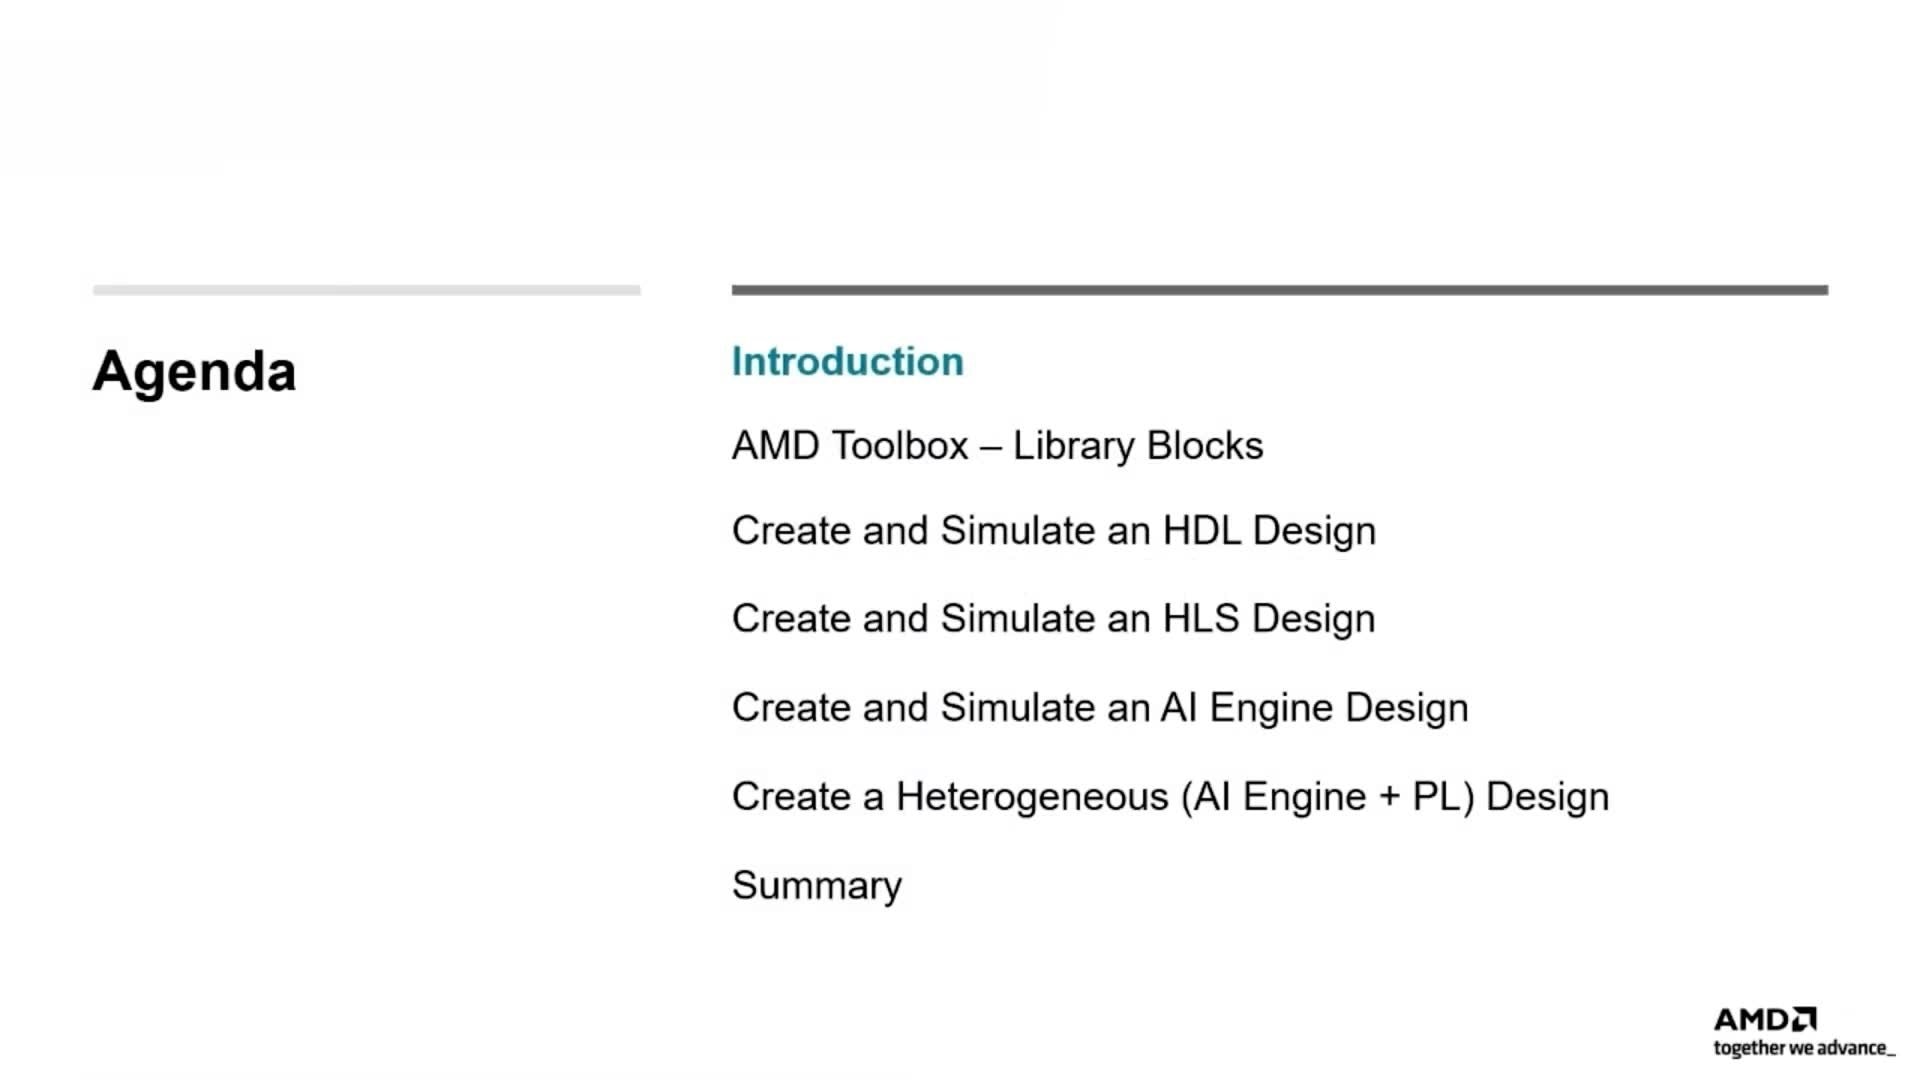Click the word Heterogeneous in agenda

[x=1031, y=797]
